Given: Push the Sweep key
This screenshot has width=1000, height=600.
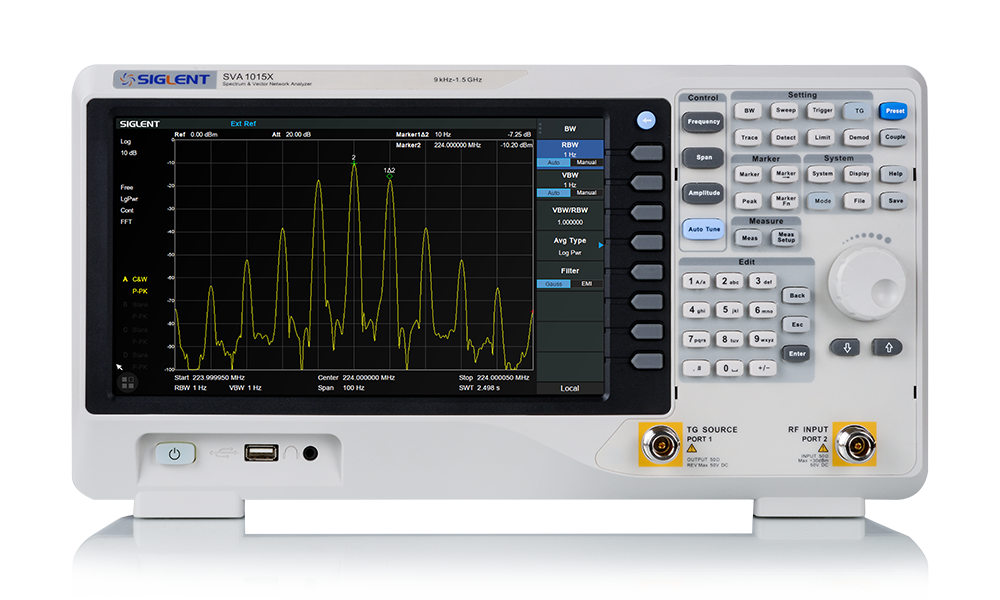Looking at the screenshot, I should point(786,111).
